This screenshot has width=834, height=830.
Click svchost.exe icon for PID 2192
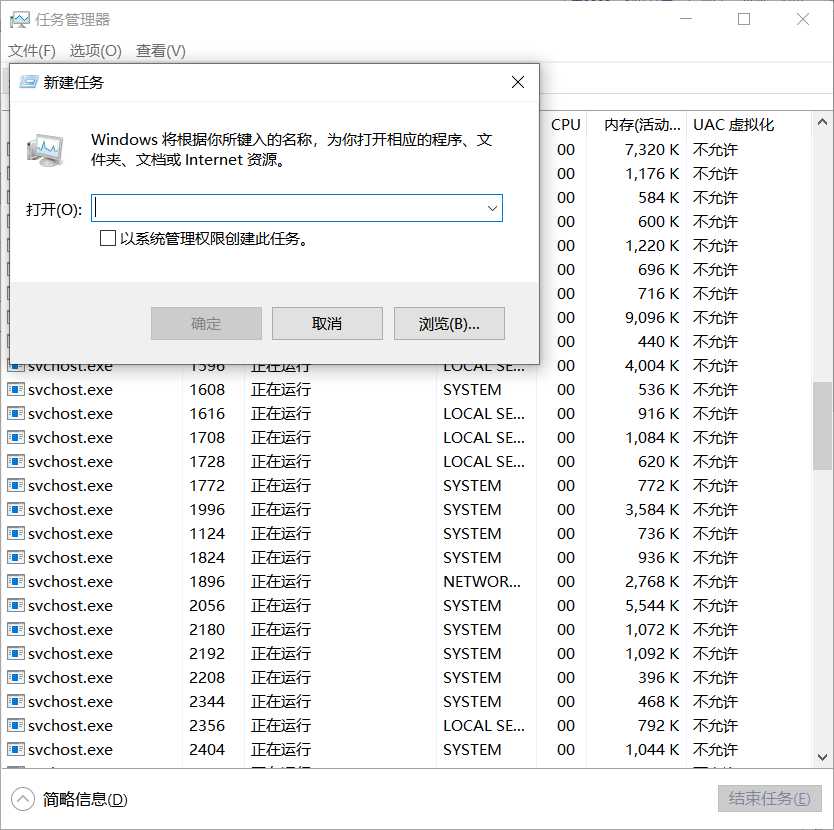click(15, 653)
